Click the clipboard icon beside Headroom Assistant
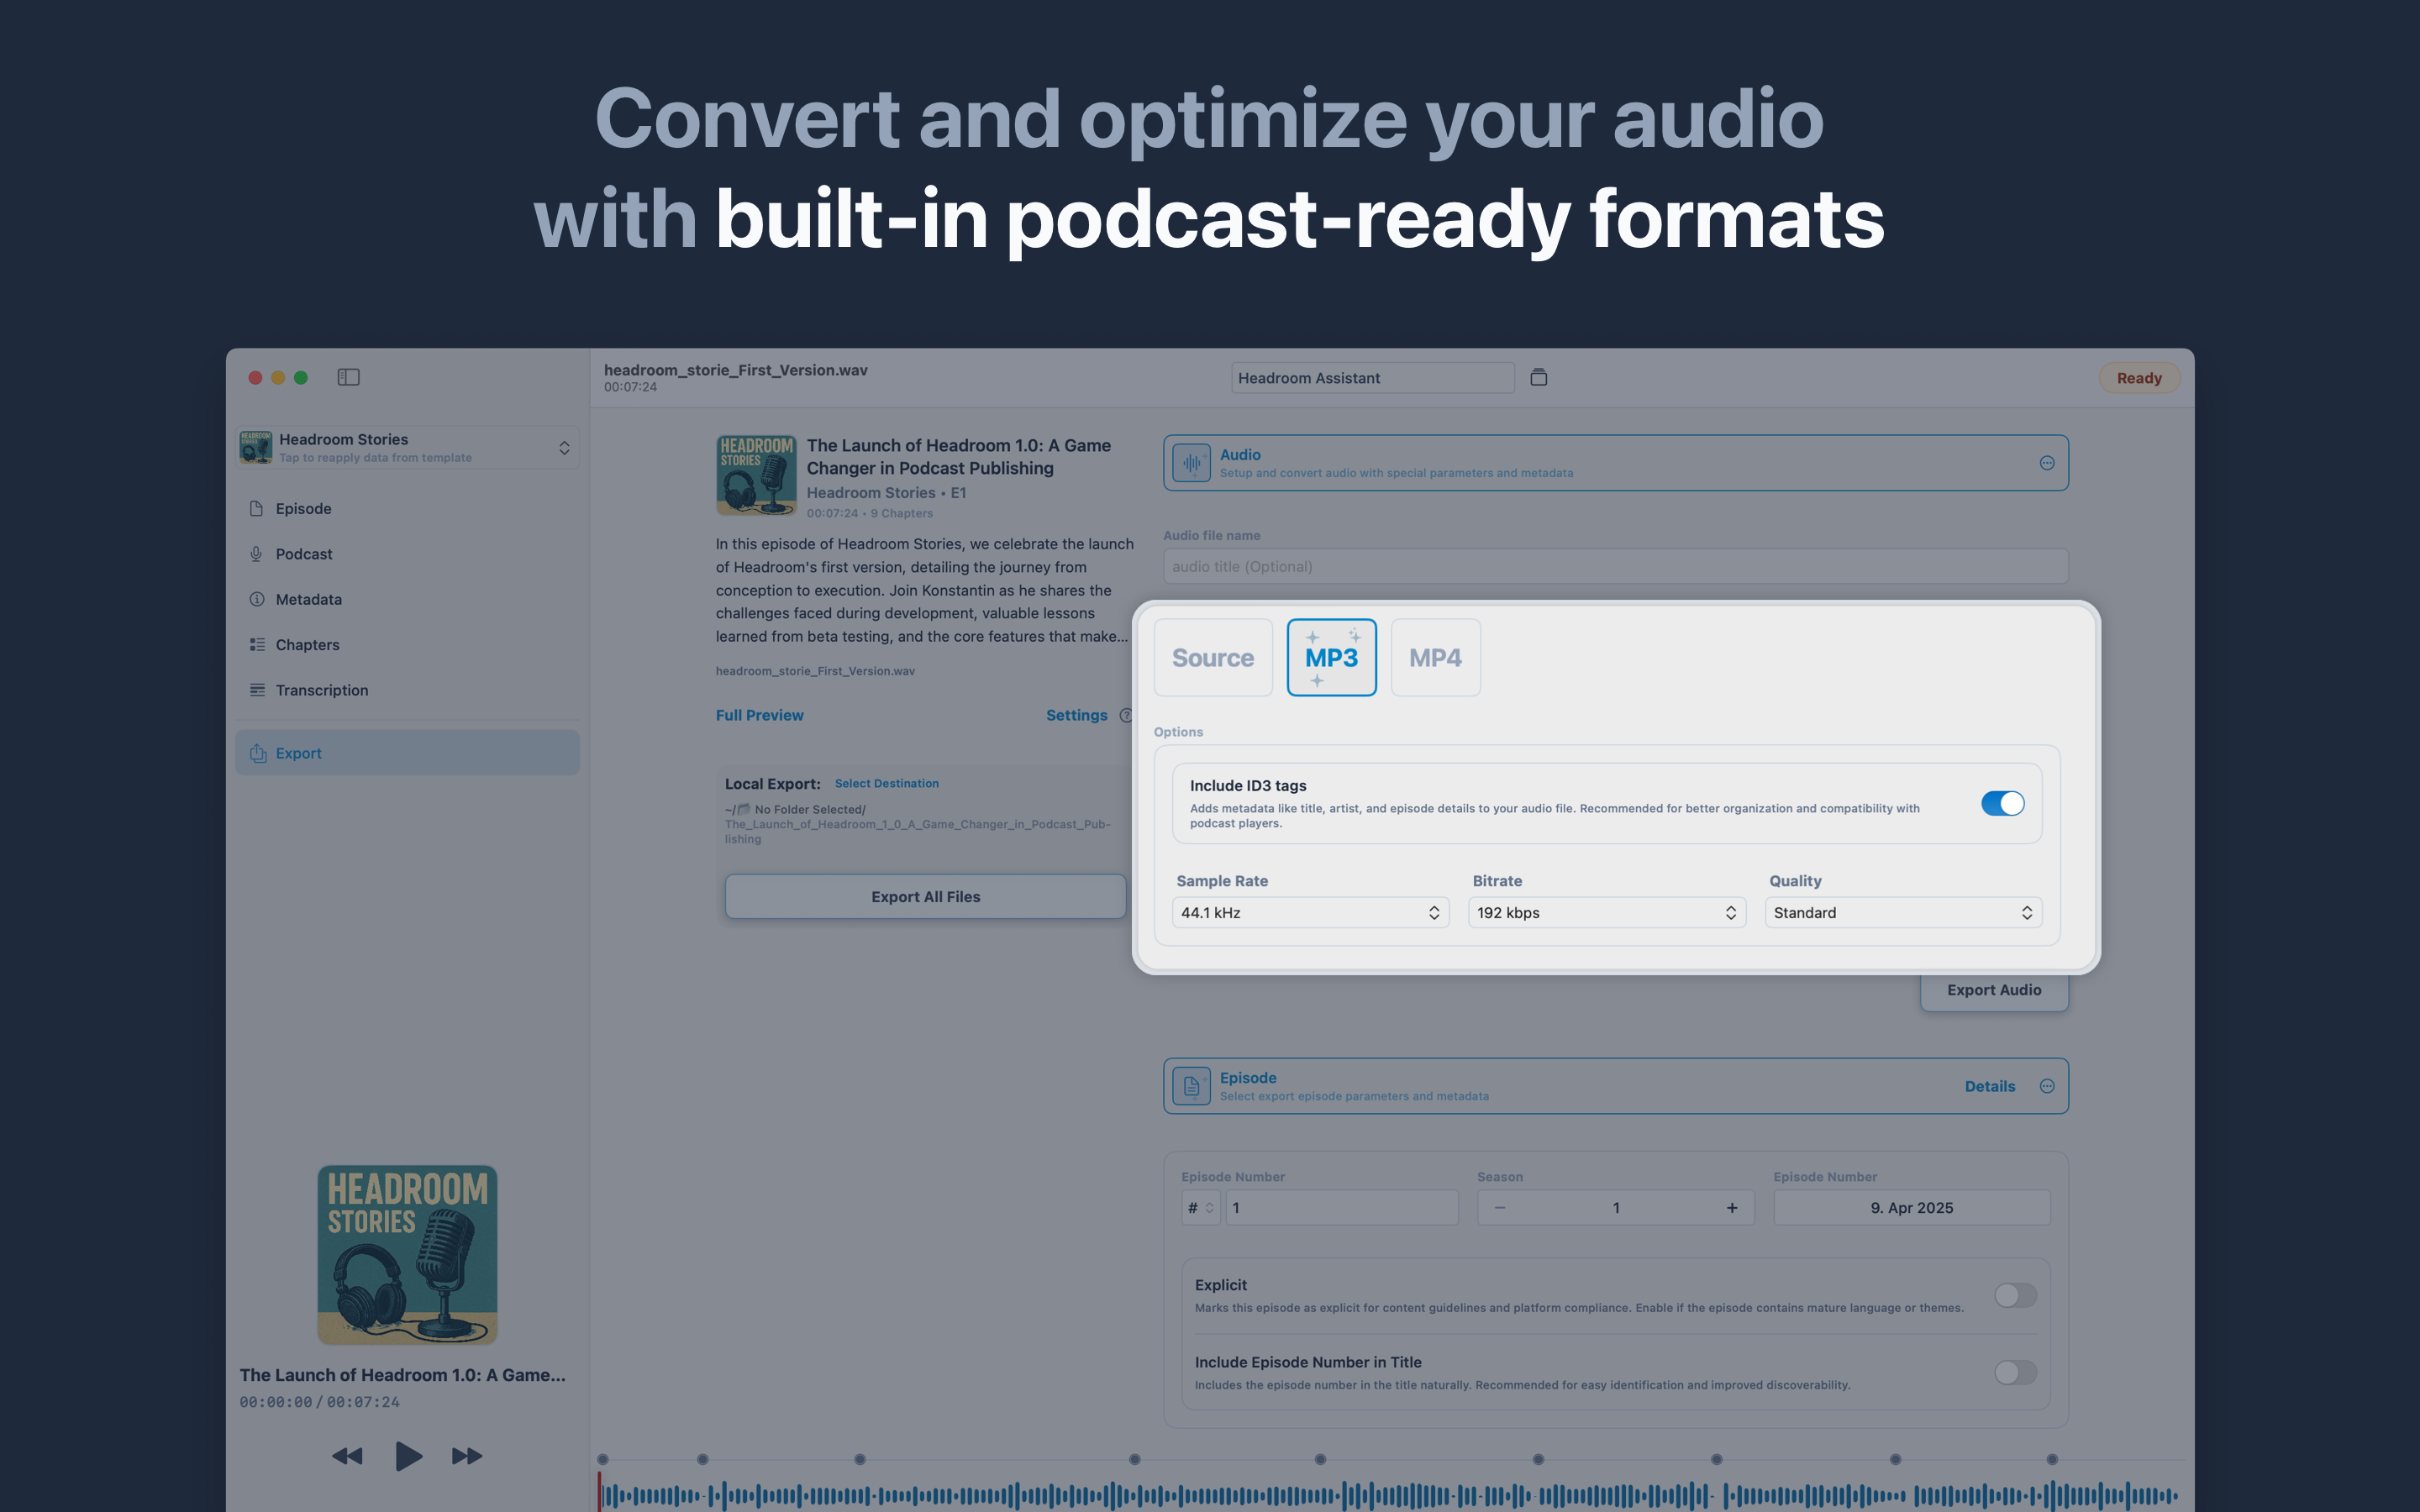 pyautogui.click(x=1538, y=377)
